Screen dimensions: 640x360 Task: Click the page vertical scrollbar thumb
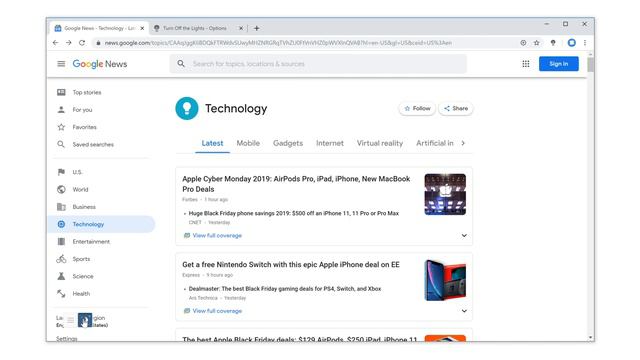tap(591, 65)
